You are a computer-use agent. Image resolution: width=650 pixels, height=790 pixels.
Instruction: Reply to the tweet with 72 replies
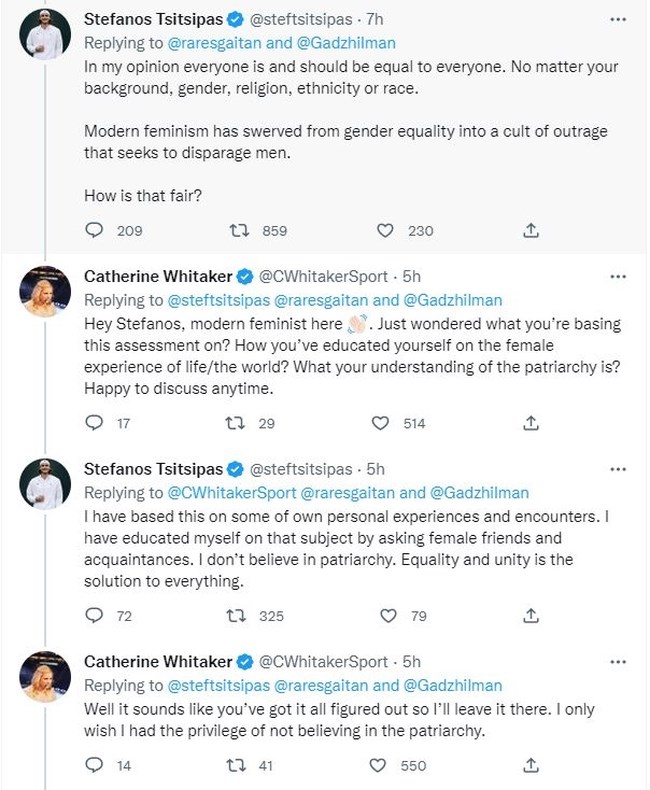tap(95, 616)
